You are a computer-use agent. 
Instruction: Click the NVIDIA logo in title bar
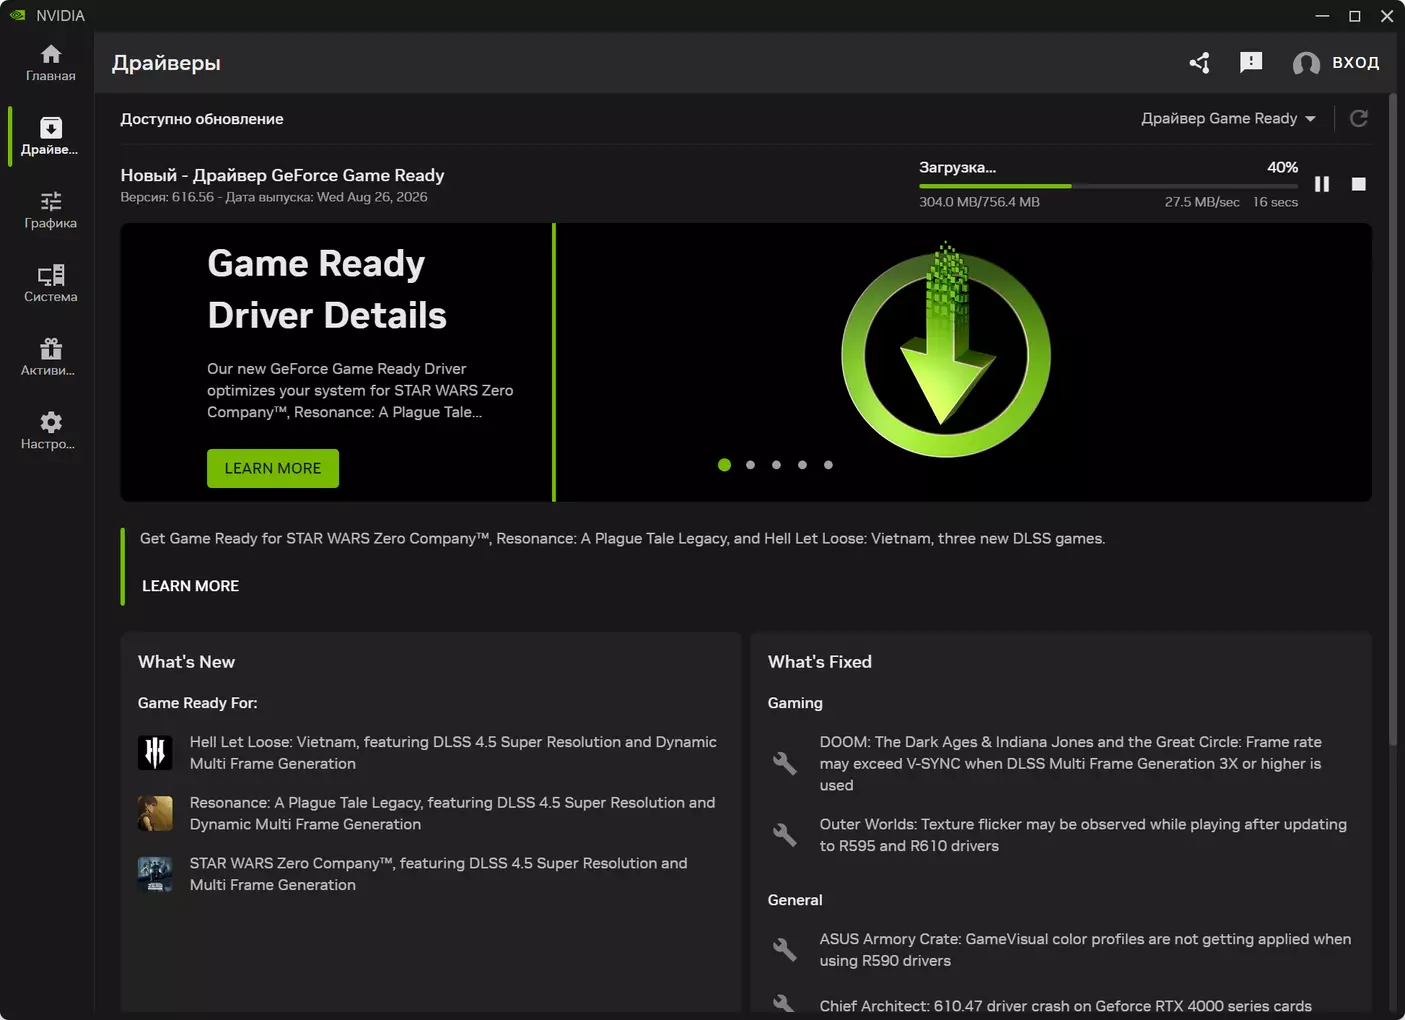tap(18, 15)
